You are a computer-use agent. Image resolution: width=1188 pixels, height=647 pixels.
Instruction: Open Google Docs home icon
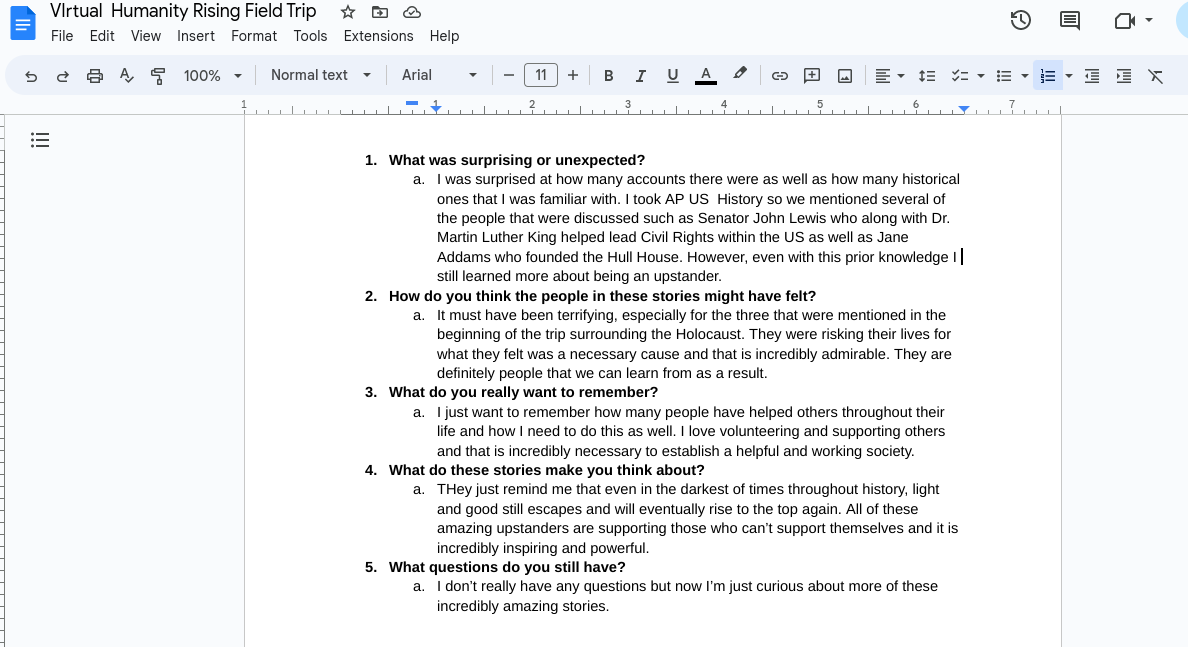point(23,23)
